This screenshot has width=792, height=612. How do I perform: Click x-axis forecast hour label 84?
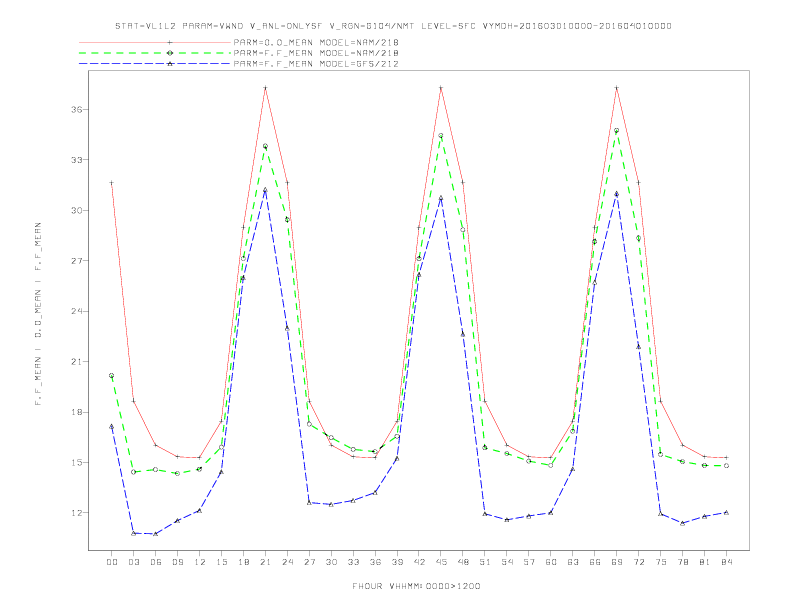point(727,562)
